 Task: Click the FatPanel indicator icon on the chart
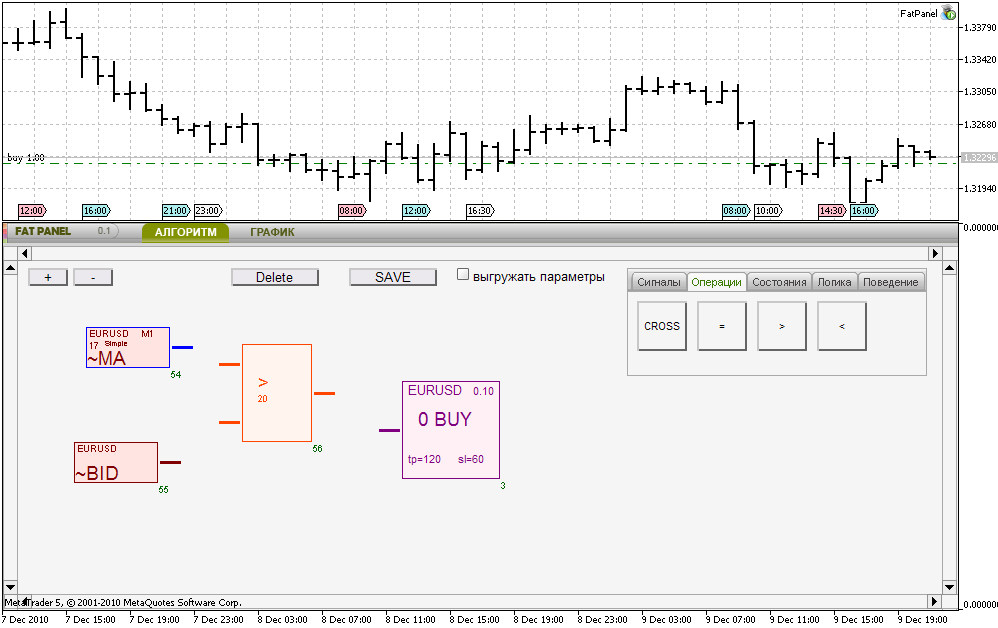[948, 13]
